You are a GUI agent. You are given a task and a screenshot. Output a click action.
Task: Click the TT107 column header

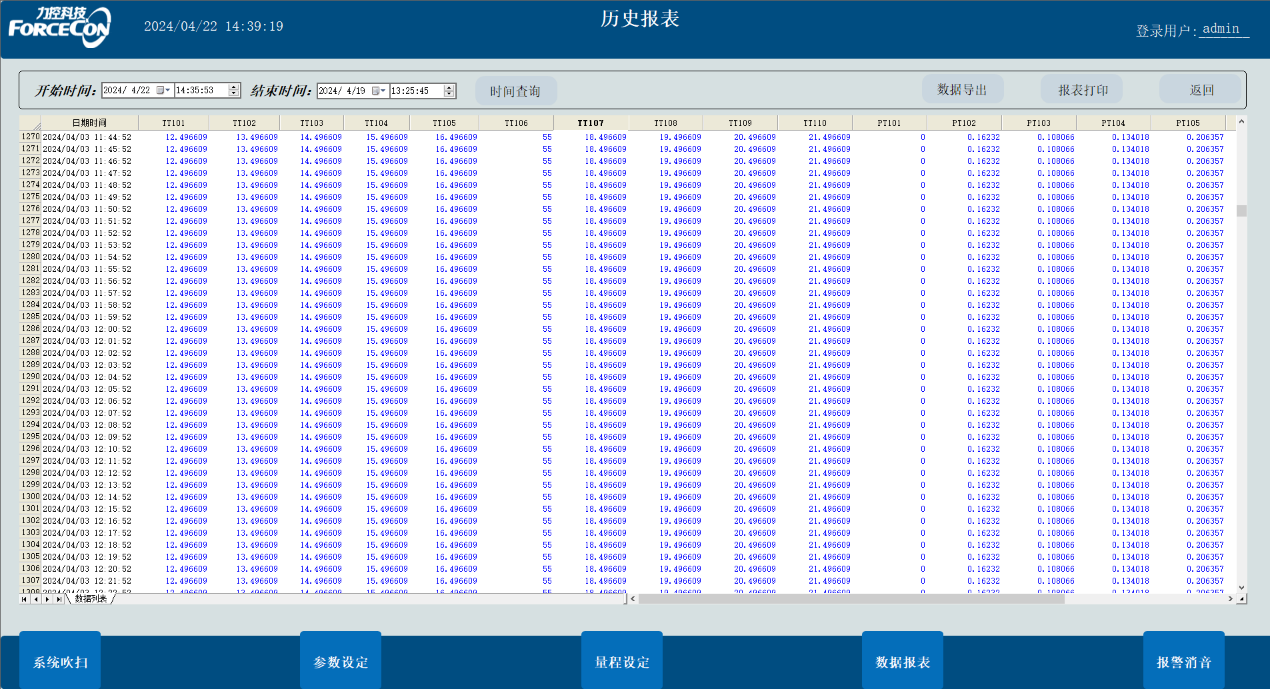591,123
